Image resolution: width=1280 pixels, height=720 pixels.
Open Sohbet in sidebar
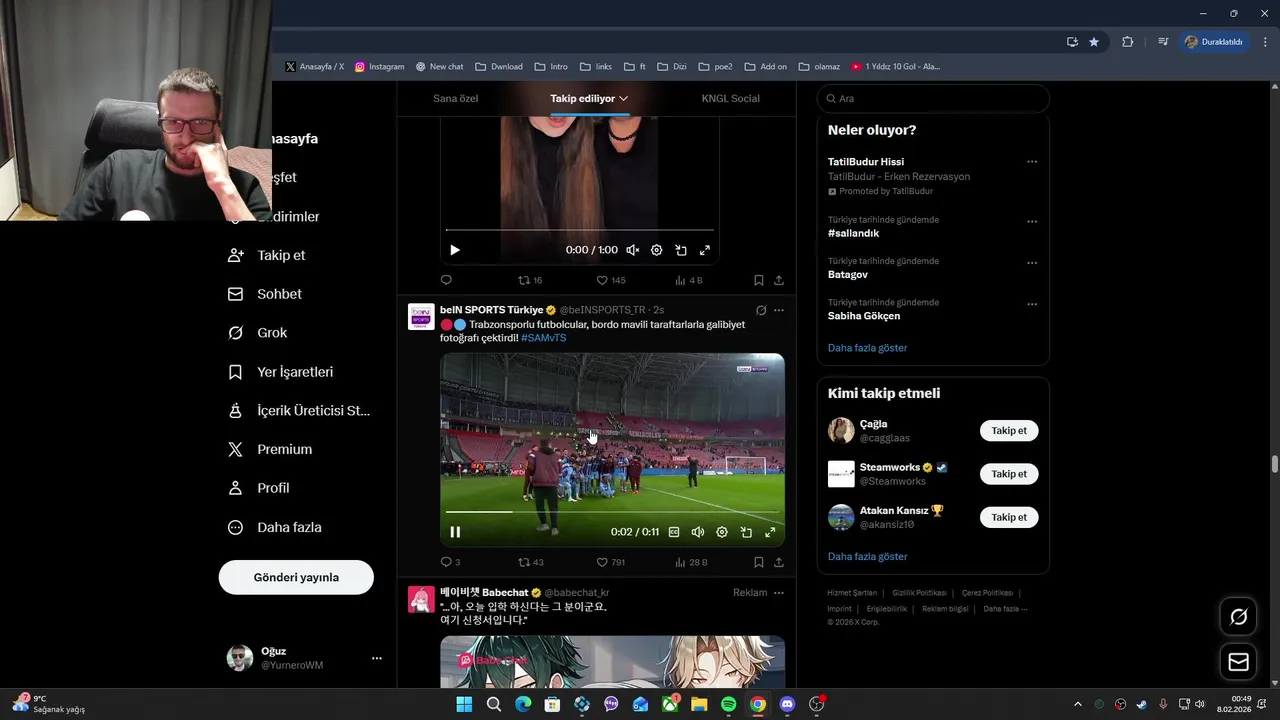coord(265,294)
